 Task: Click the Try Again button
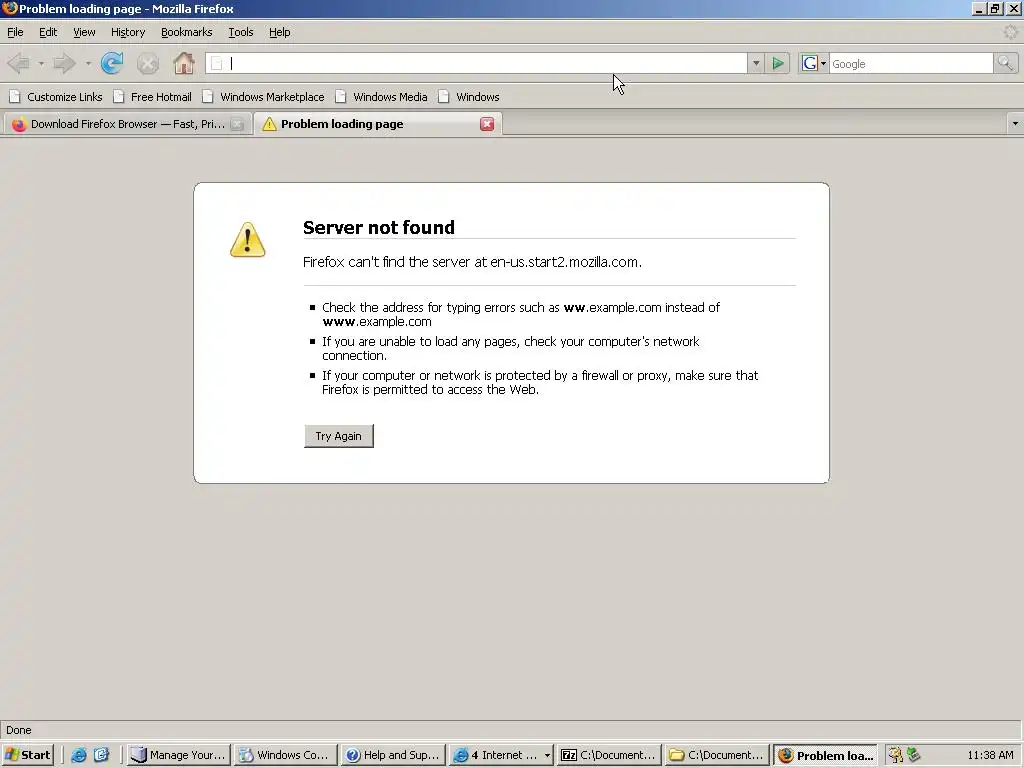[338, 436]
